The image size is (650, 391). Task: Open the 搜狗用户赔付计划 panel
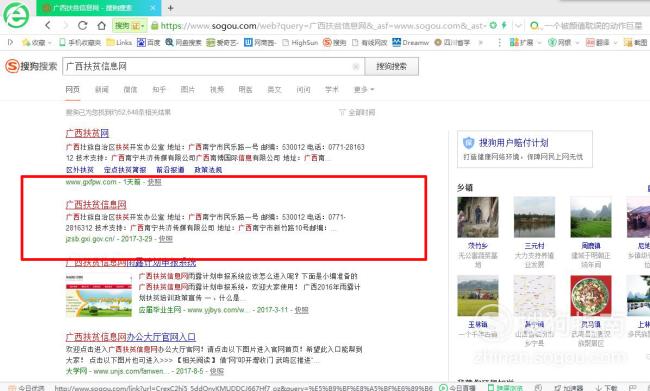click(x=525, y=149)
